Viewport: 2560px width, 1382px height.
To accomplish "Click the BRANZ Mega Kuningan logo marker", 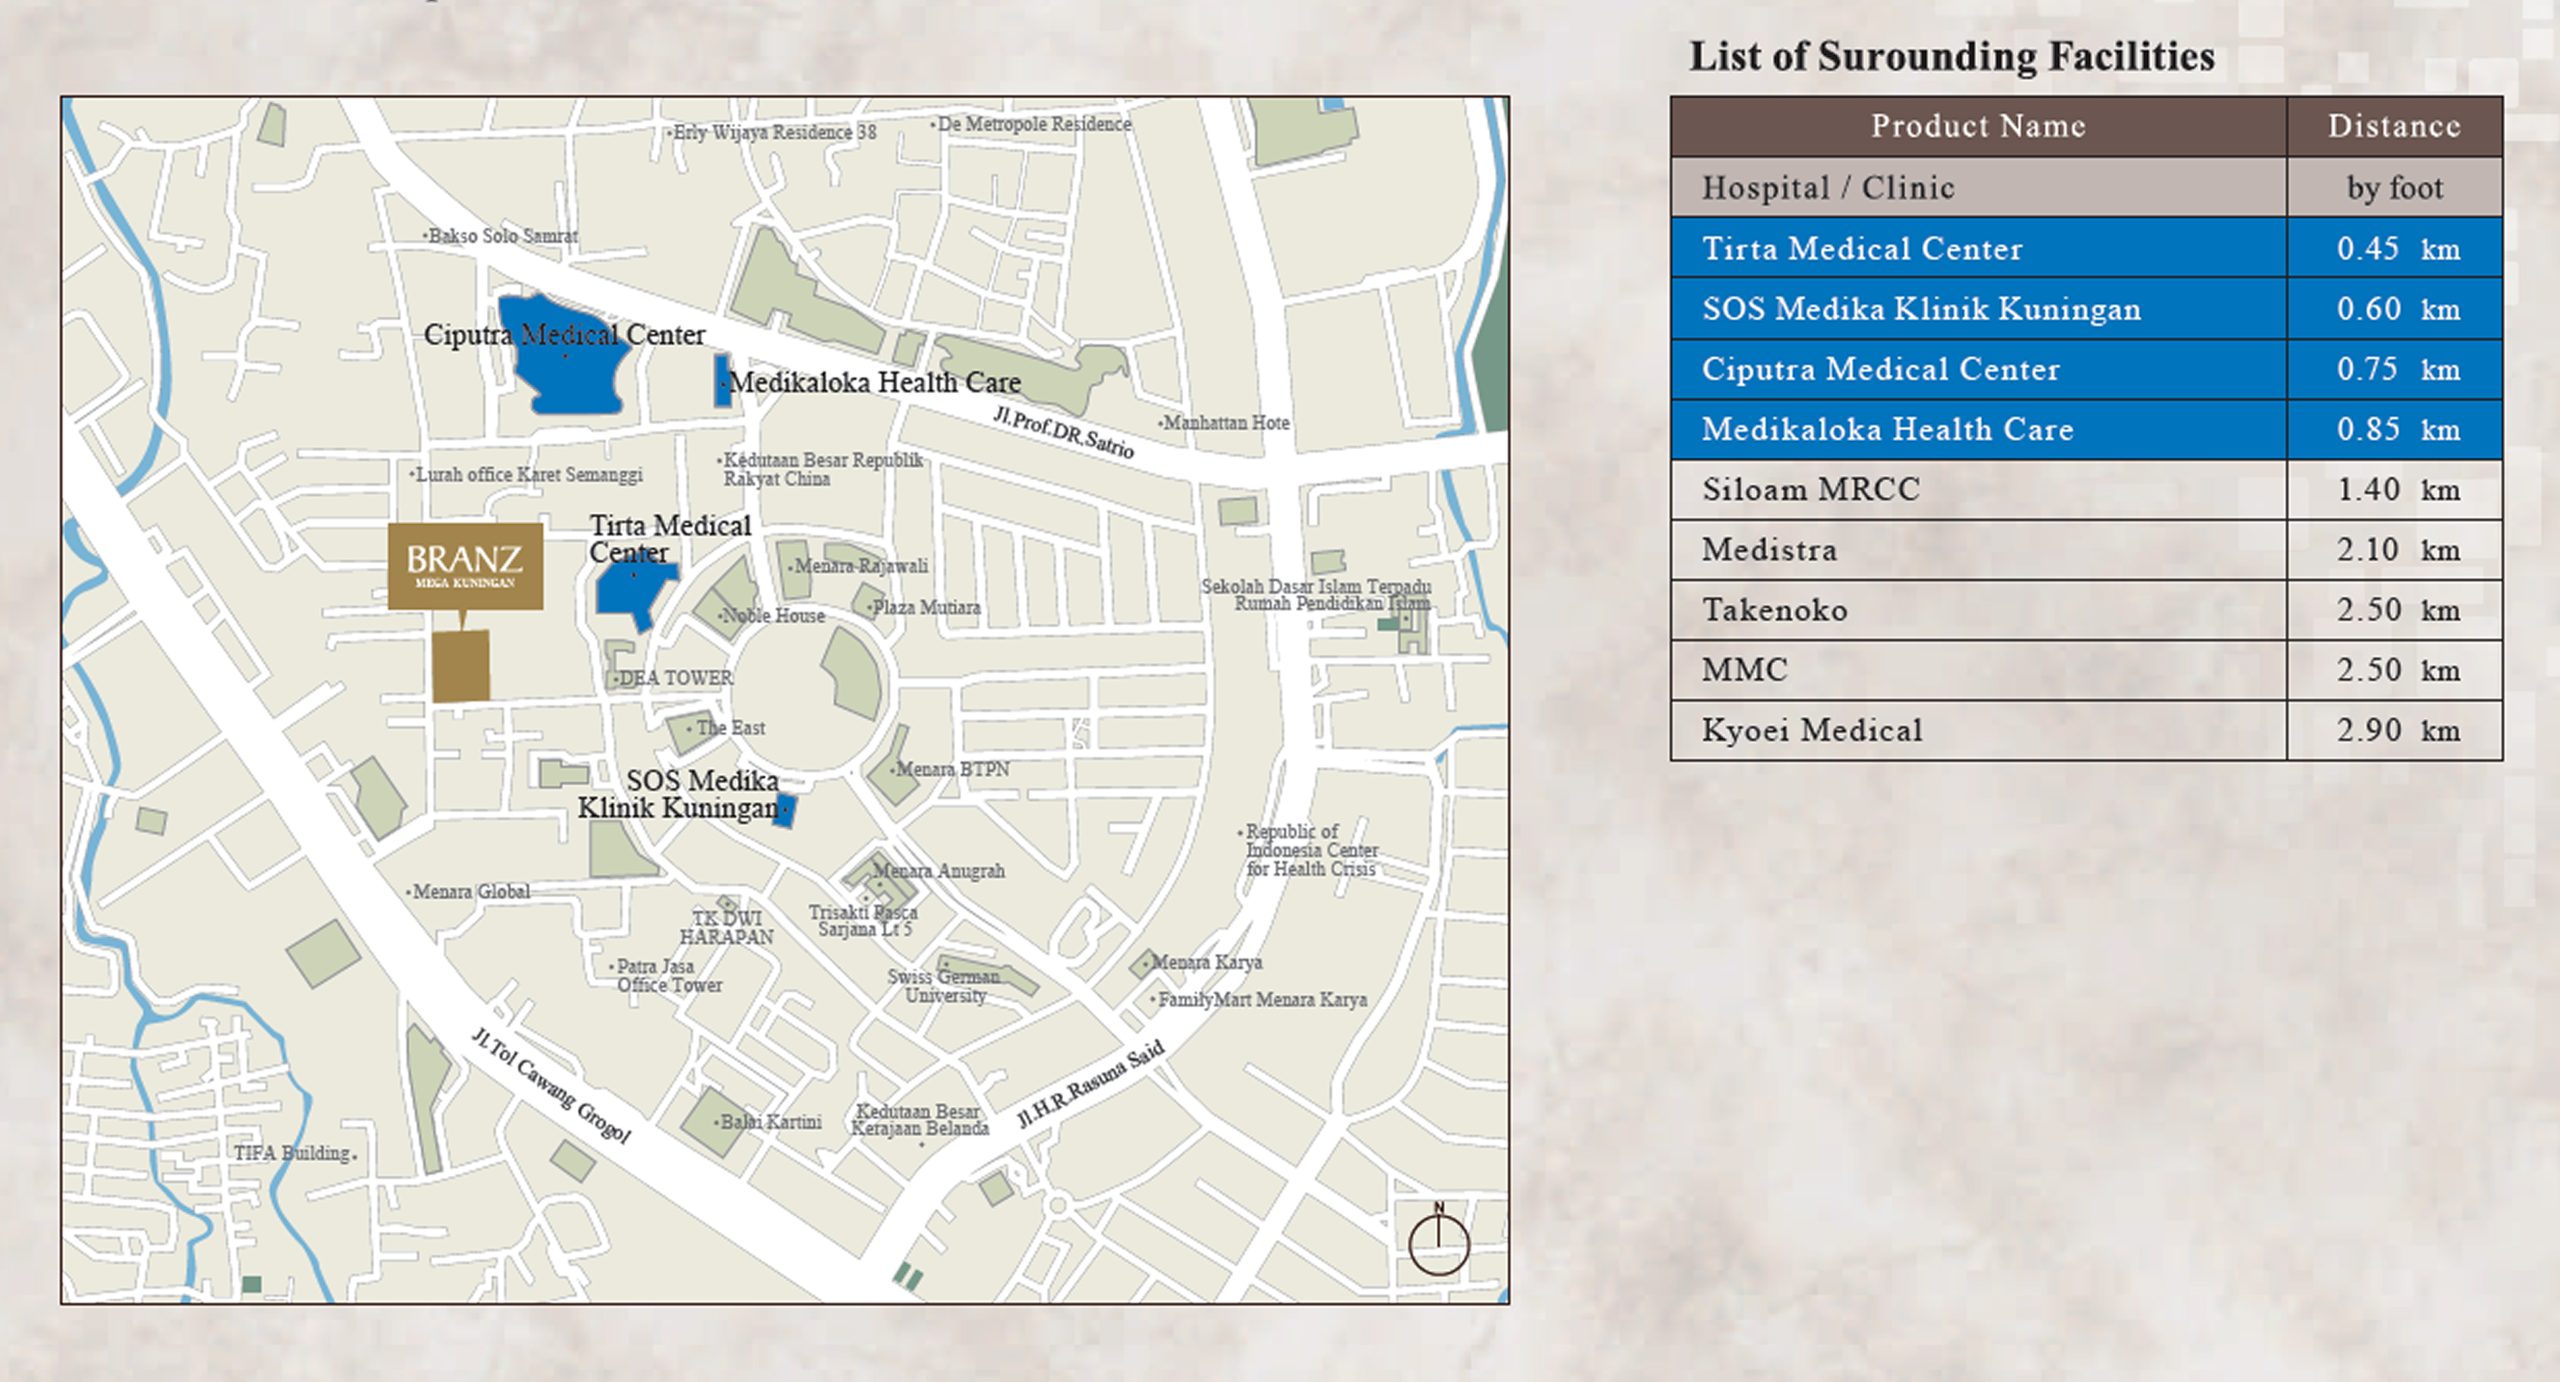I will coord(465,566).
